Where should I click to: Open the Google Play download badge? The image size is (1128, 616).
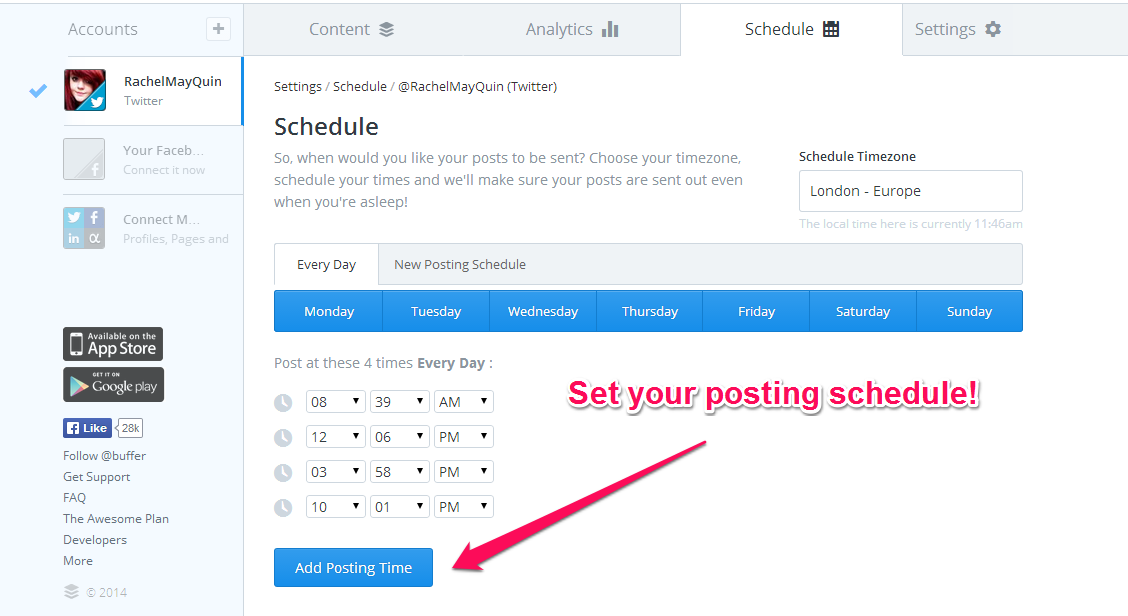114,385
